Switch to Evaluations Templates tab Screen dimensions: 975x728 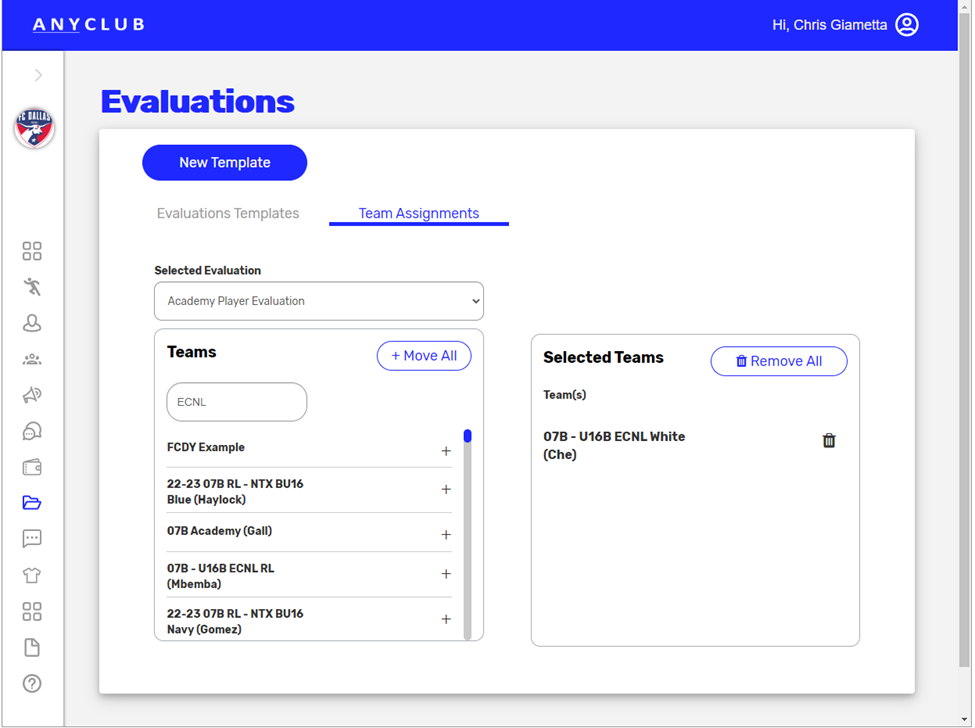click(228, 213)
